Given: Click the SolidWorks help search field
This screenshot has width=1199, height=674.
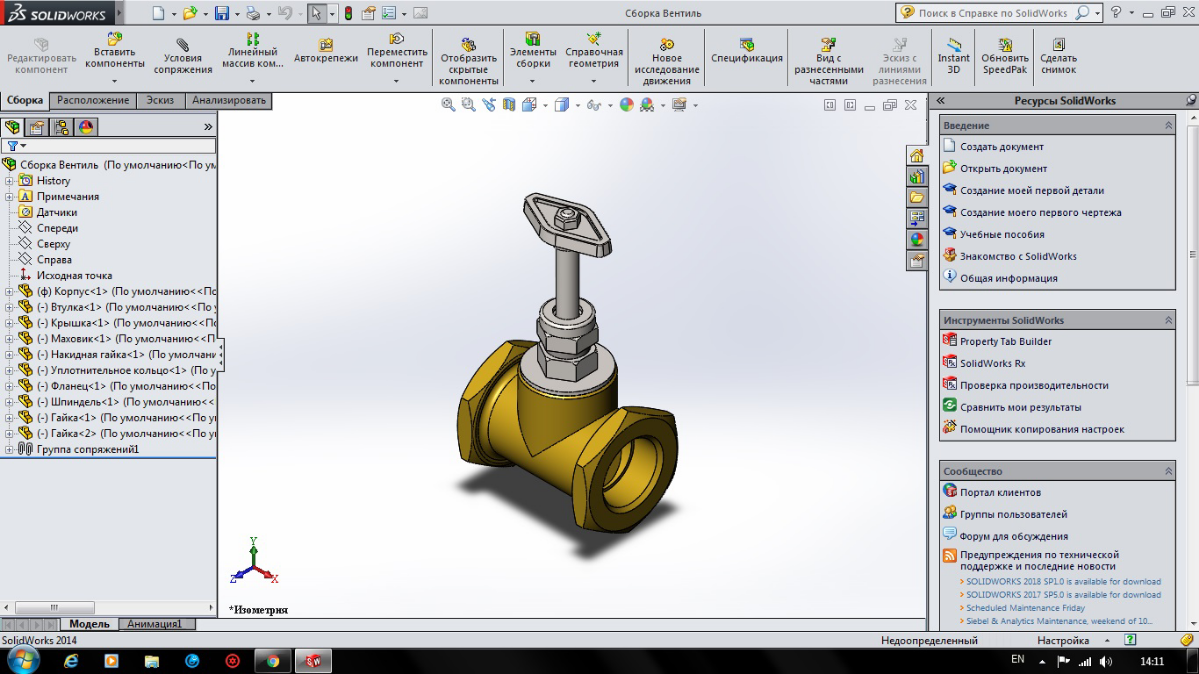Looking at the screenshot, I should point(995,13).
